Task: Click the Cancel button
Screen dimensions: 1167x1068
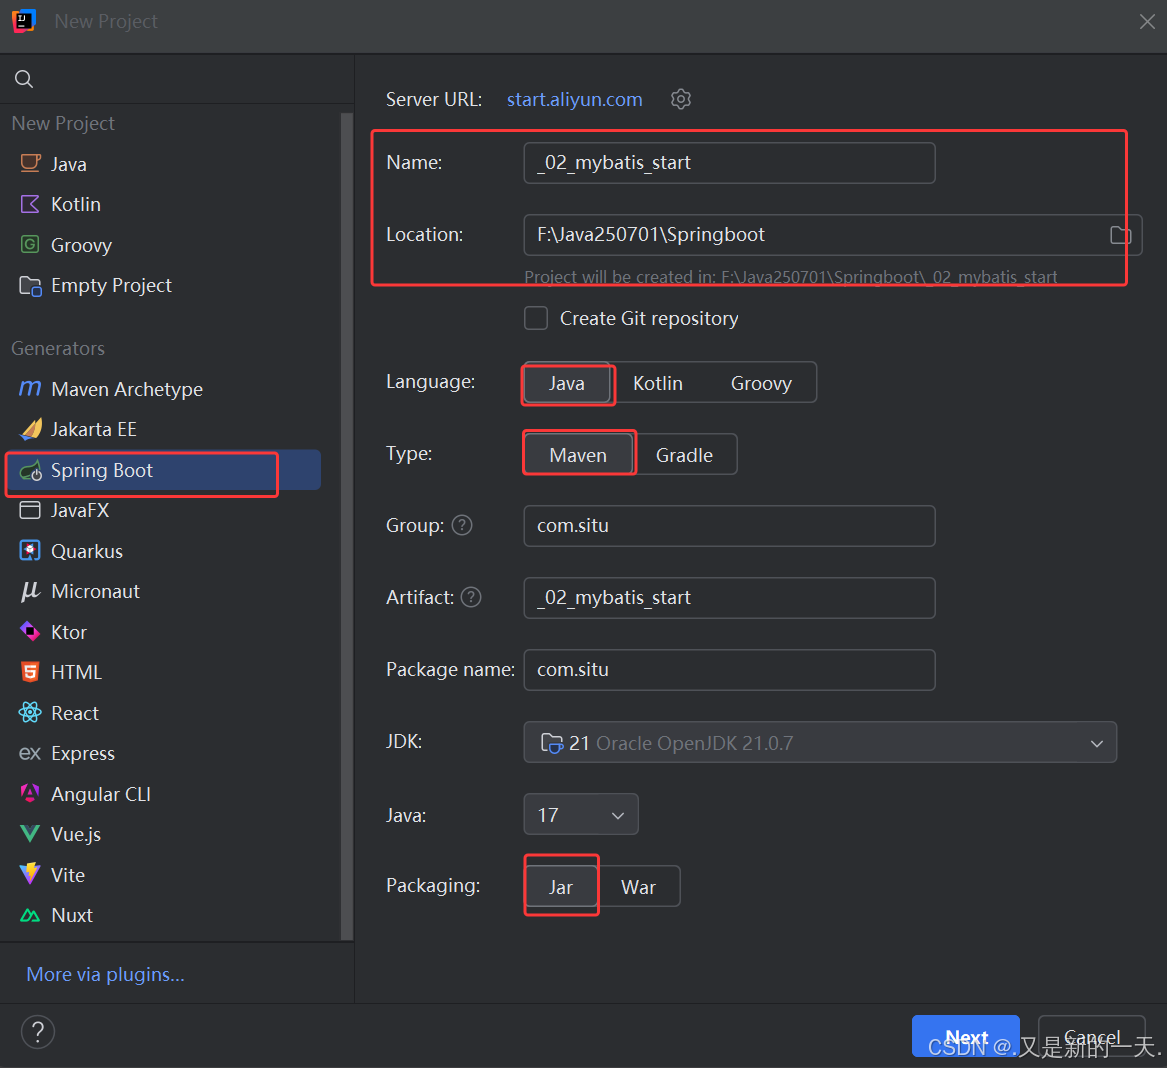Action: pyautogui.click(x=1092, y=1036)
